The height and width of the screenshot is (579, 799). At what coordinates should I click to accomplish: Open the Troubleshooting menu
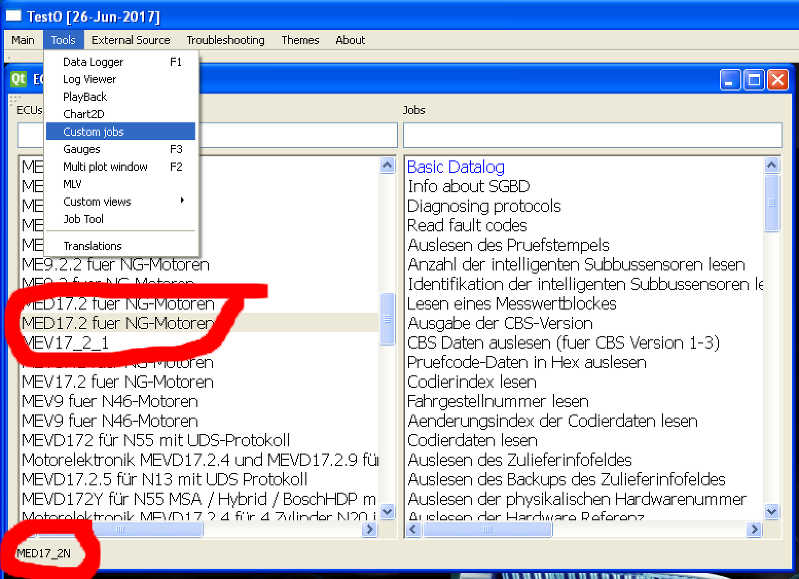point(225,40)
